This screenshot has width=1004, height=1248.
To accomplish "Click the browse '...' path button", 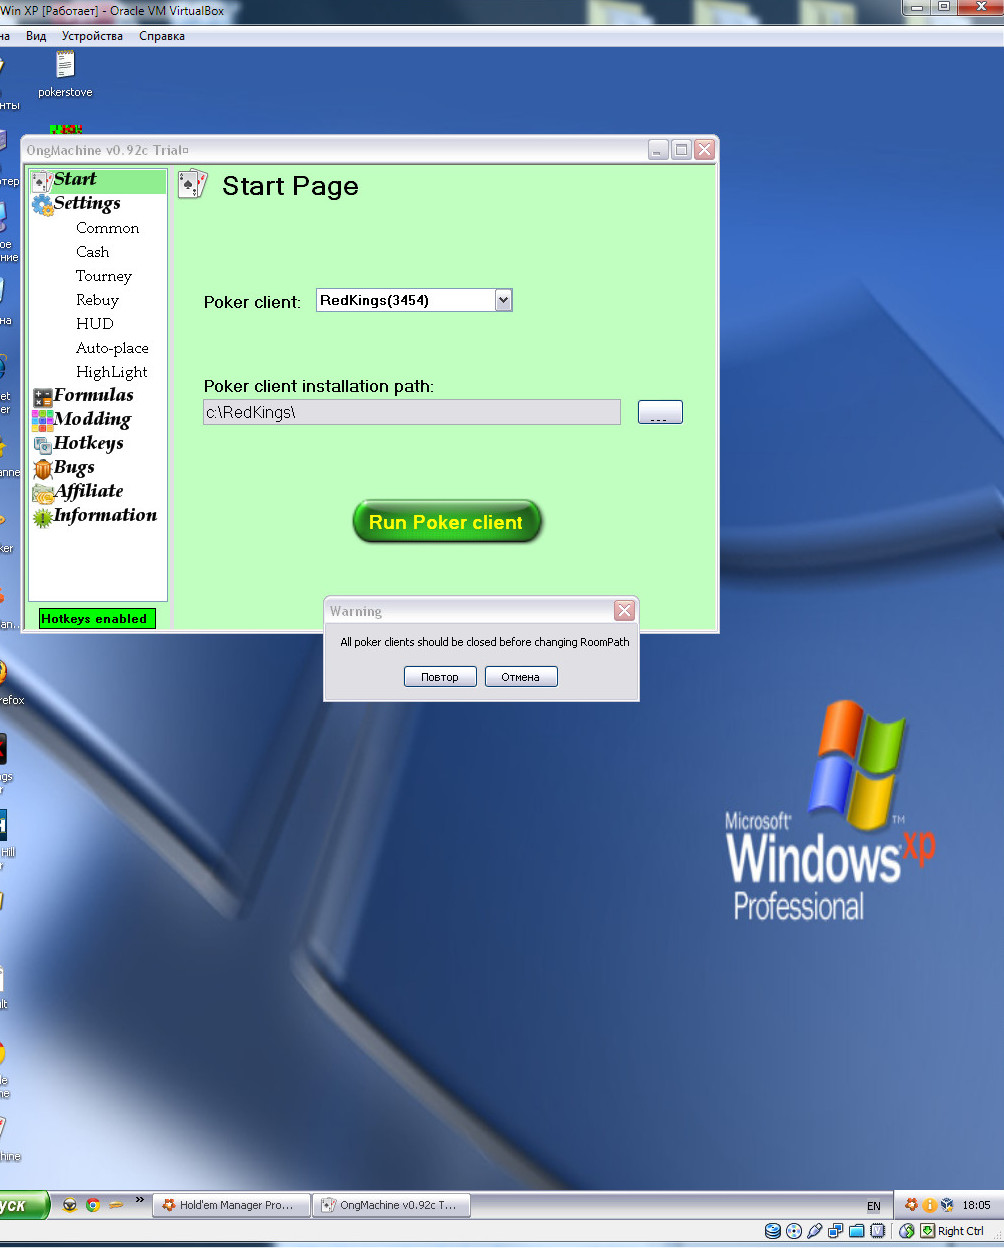I will pyautogui.click(x=660, y=412).
